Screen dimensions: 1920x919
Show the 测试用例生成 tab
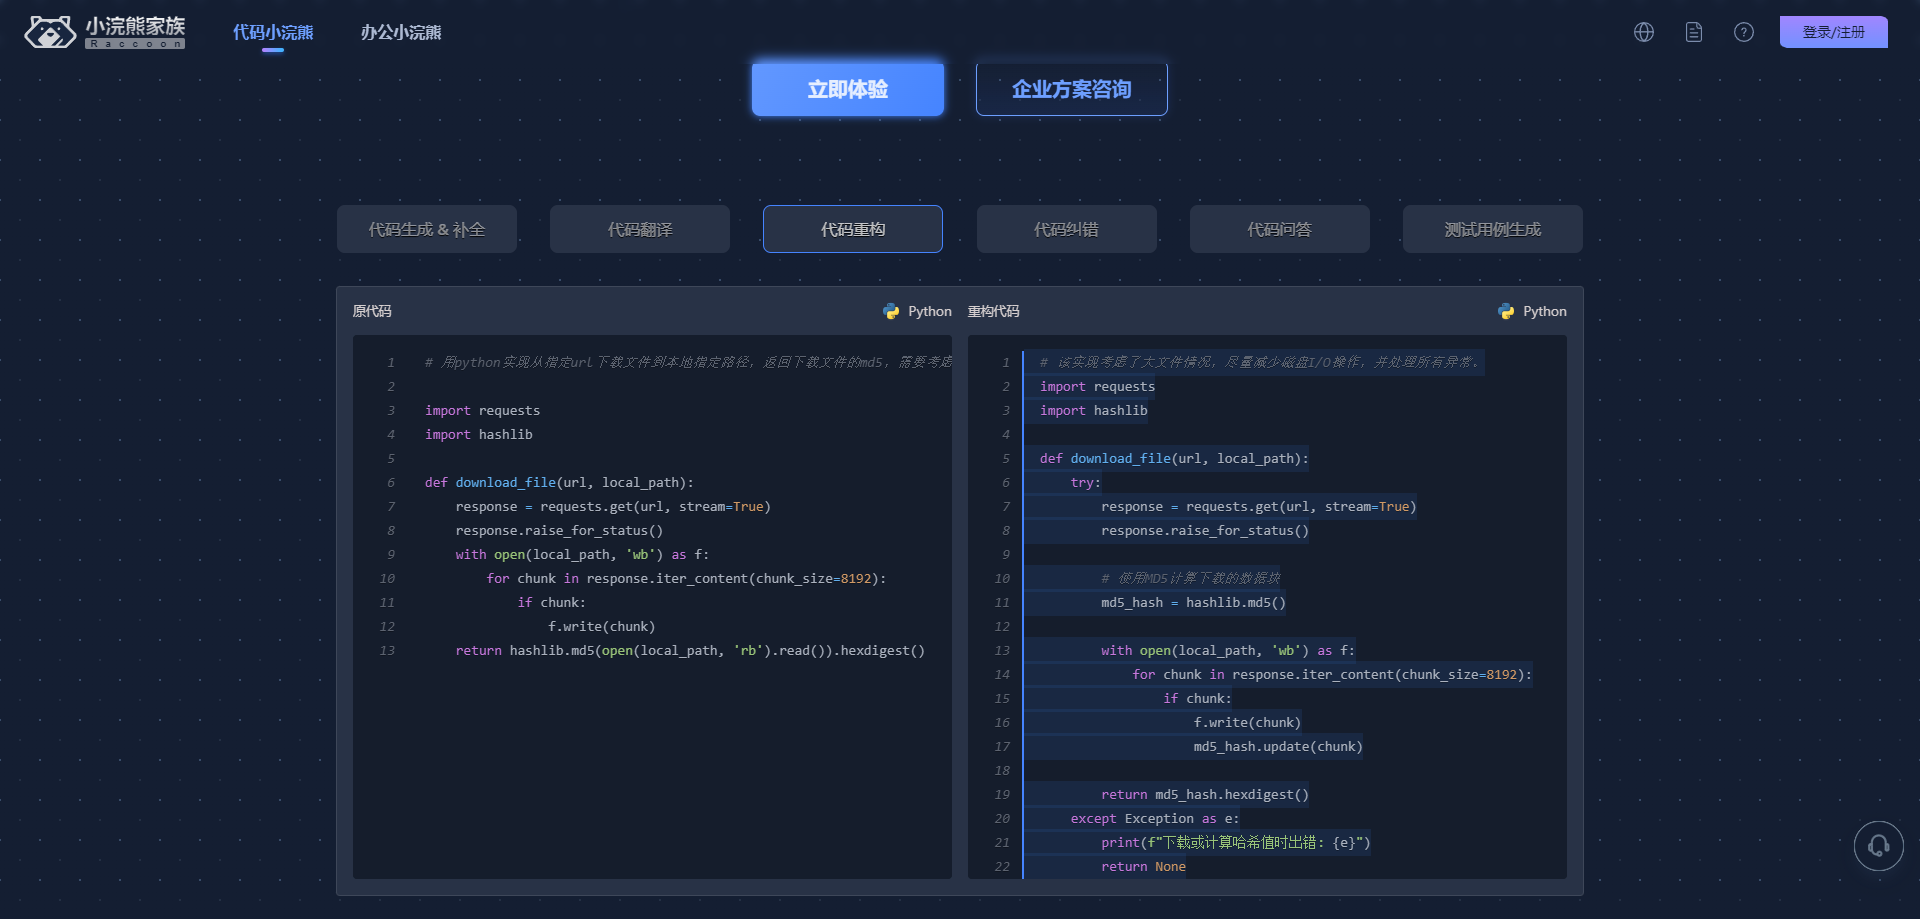[1492, 229]
